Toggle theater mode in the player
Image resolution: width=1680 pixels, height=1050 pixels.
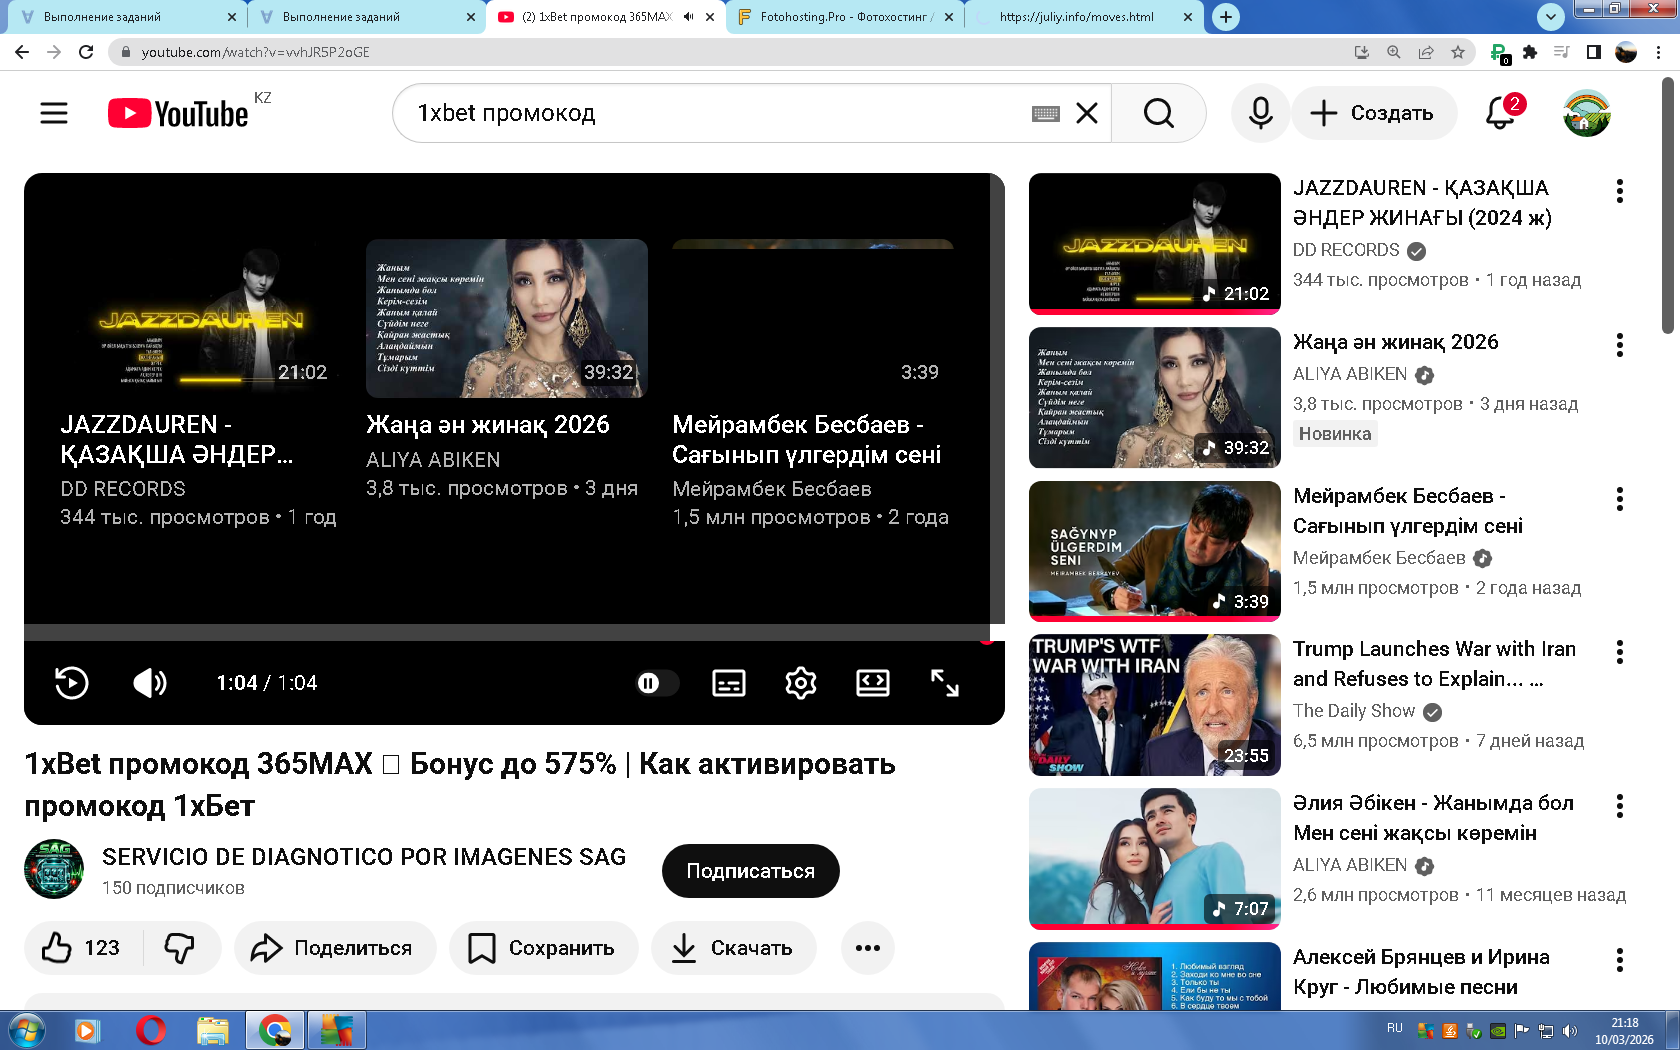click(872, 683)
